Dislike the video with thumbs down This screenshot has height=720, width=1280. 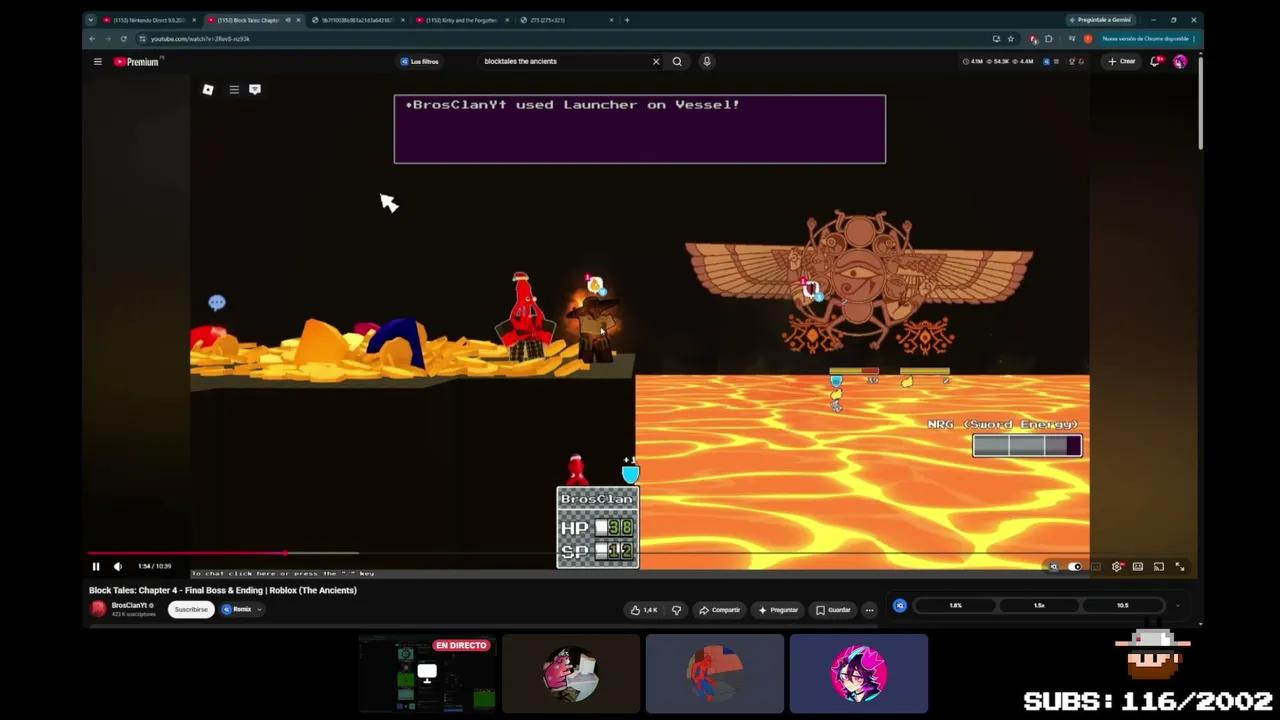click(x=677, y=610)
